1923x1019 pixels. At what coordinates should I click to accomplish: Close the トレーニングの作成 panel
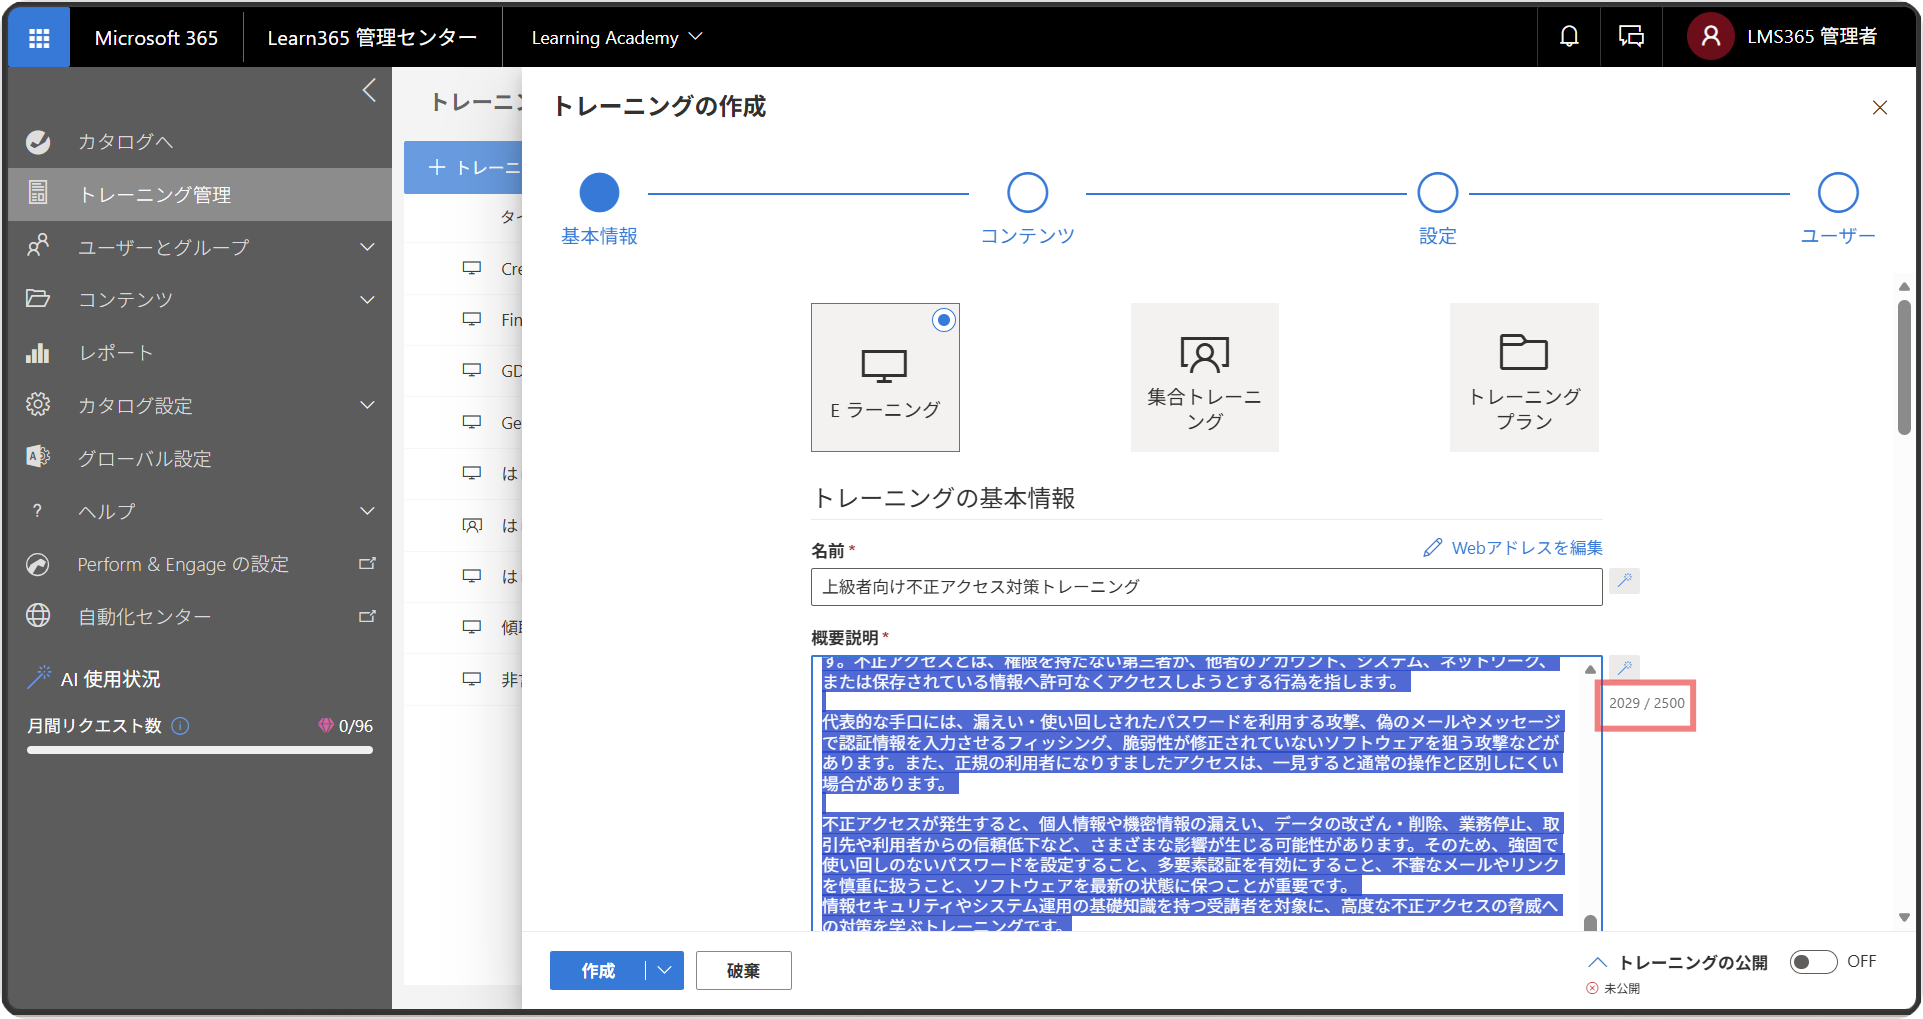coord(1880,107)
